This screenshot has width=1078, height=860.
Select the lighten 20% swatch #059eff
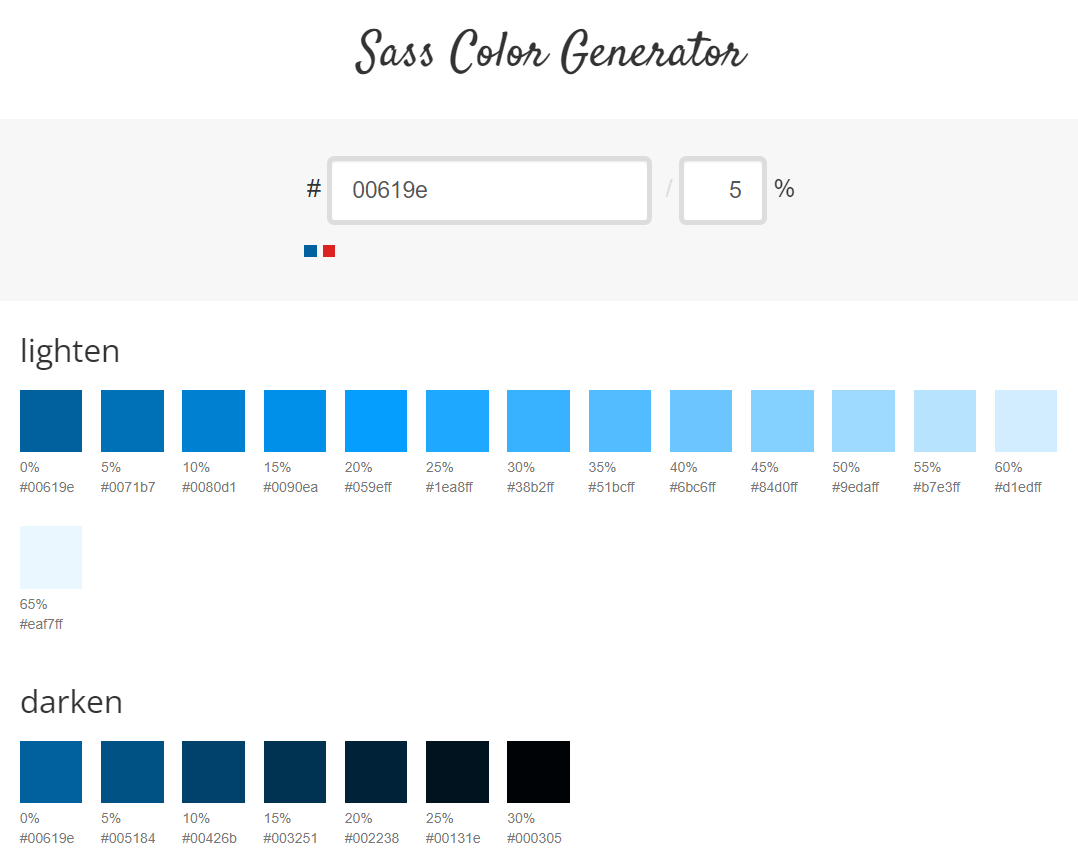[376, 421]
